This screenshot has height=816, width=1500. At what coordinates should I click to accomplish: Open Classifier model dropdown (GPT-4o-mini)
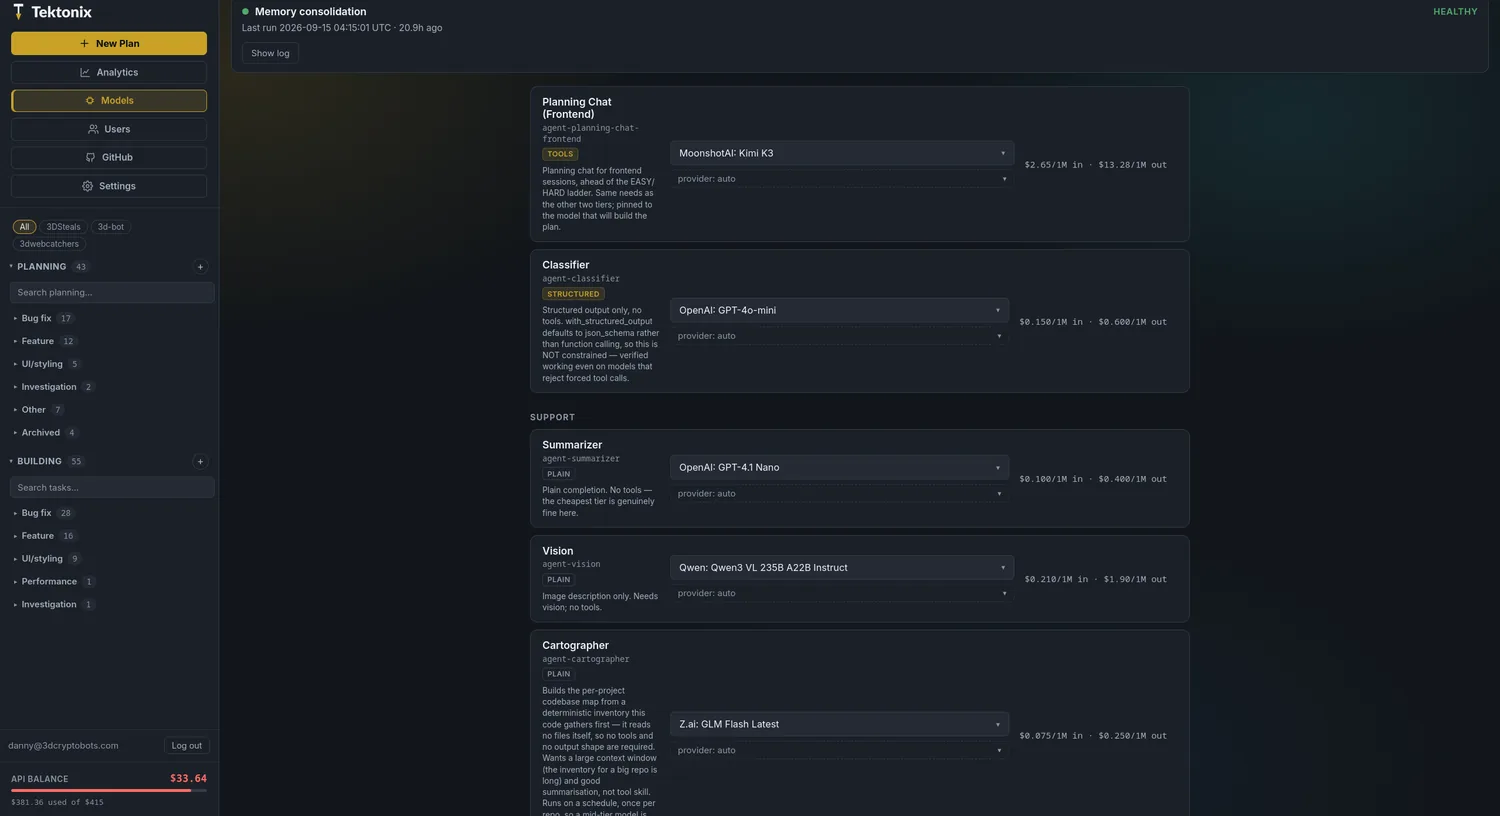839,311
